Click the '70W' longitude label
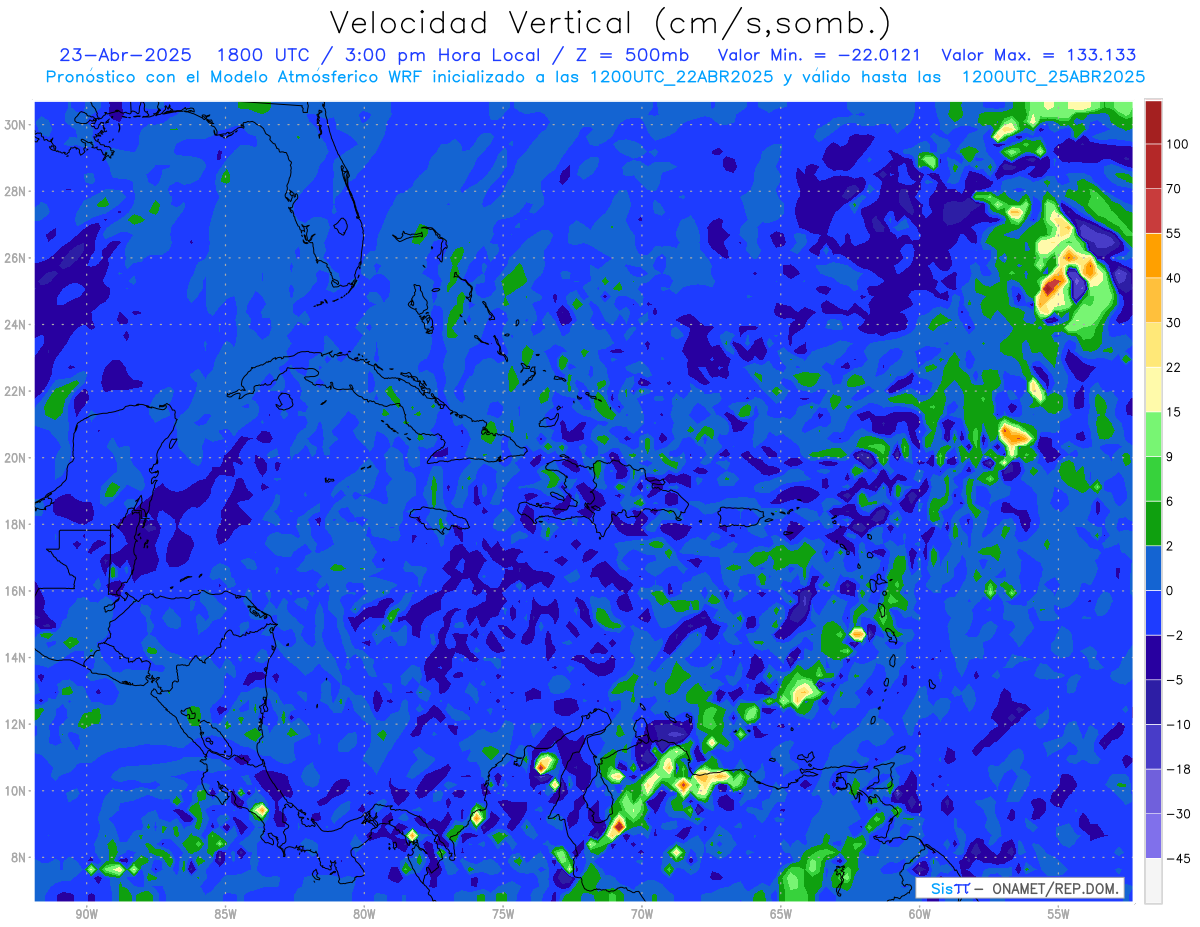Image resolution: width=1200 pixels, height=927 pixels. pyautogui.click(x=642, y=914)
